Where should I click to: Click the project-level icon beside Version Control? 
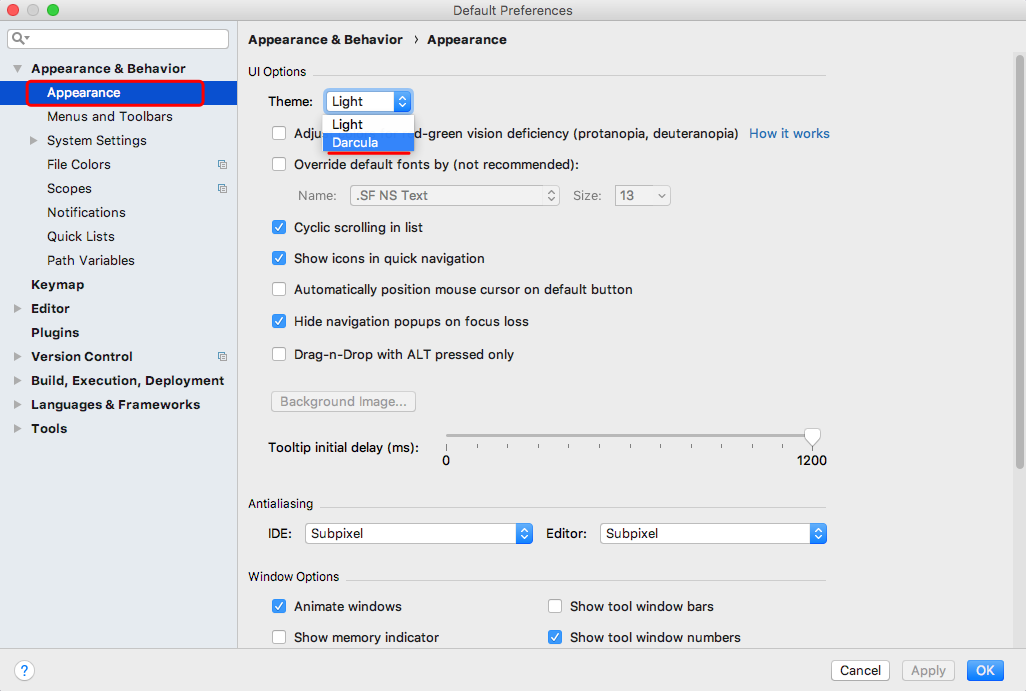click(222, 357)
